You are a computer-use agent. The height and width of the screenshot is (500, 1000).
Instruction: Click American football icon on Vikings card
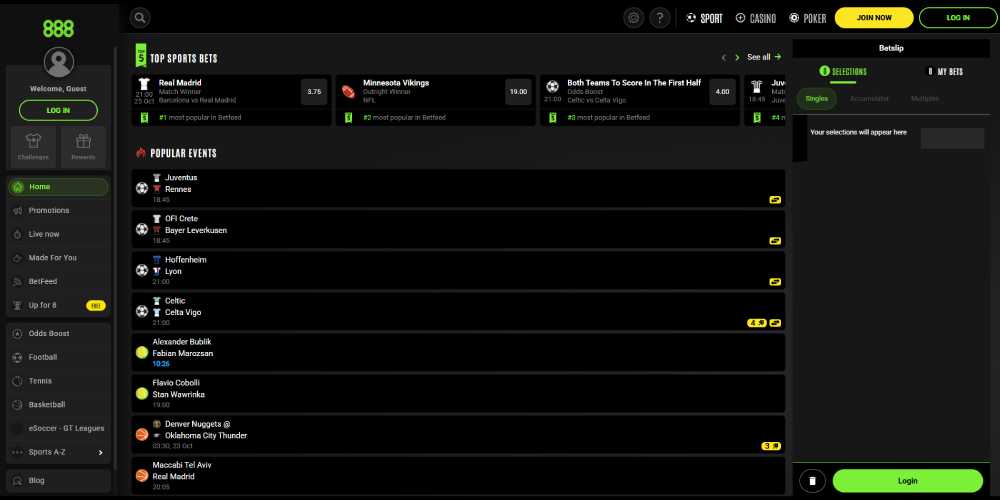tap(348, 92)
